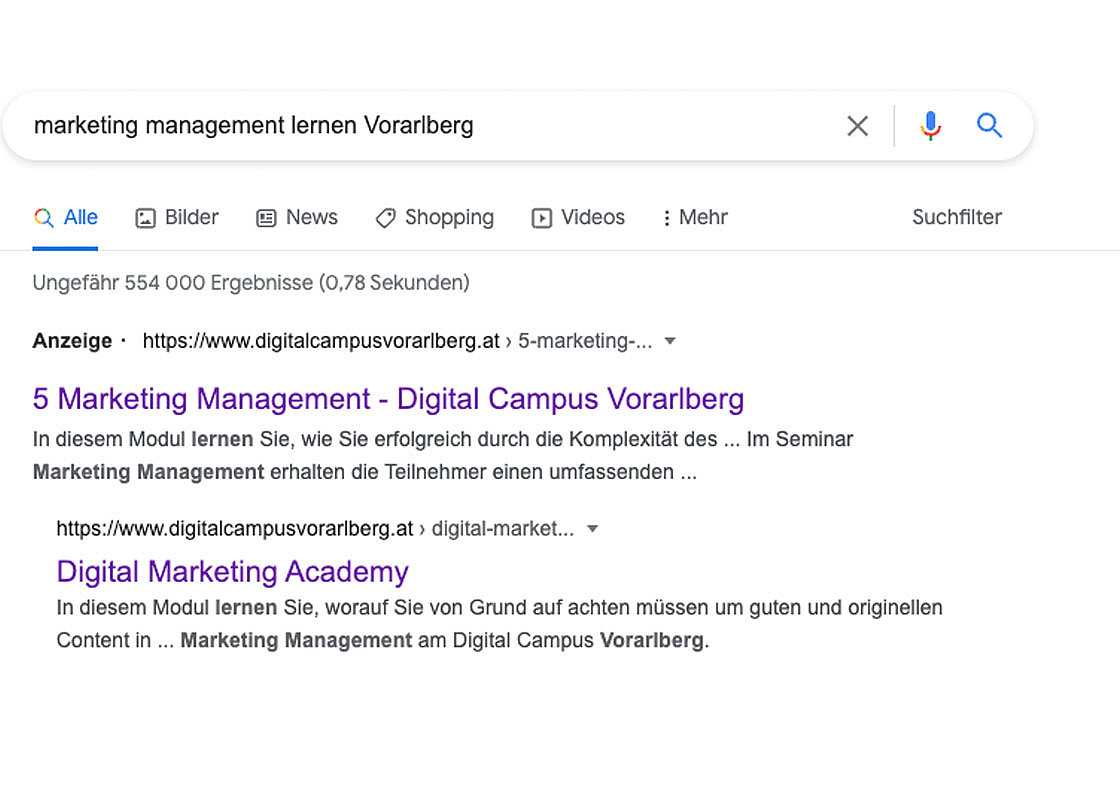Viewport: 1120px width, 800px height.
Task: Click the X to clear the search query
Action: pos(857,125)
